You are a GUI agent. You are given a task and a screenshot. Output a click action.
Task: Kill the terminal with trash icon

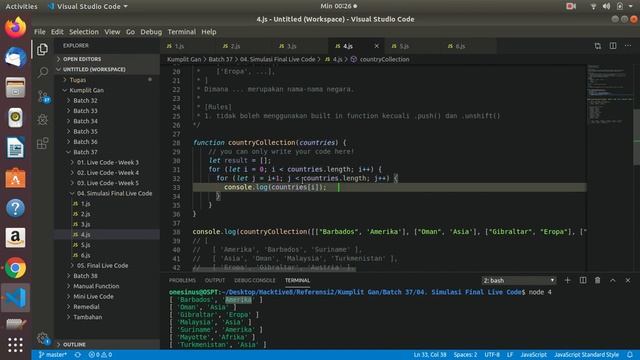[598, 280]
